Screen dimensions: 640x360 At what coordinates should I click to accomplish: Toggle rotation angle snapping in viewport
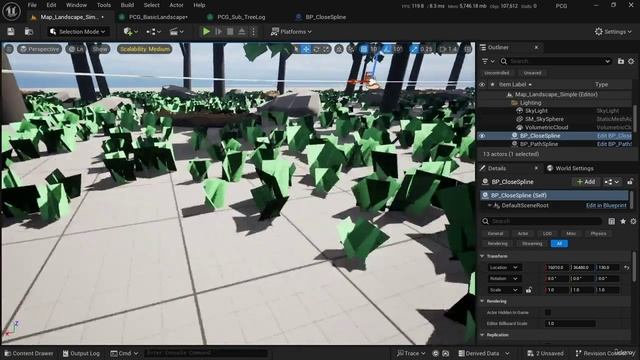[x=387, y=49]
